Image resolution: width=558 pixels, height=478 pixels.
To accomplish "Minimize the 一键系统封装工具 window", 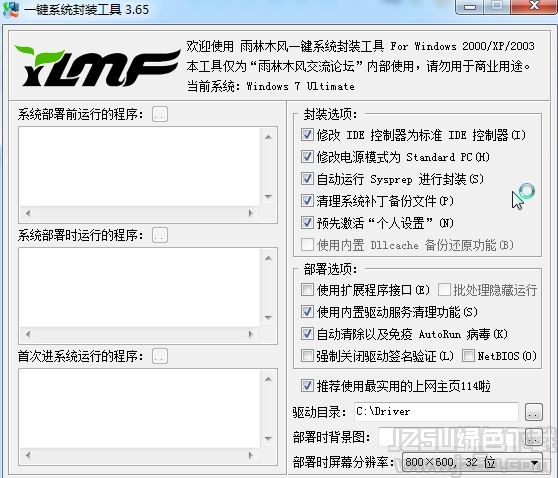I will pos(469,6).
